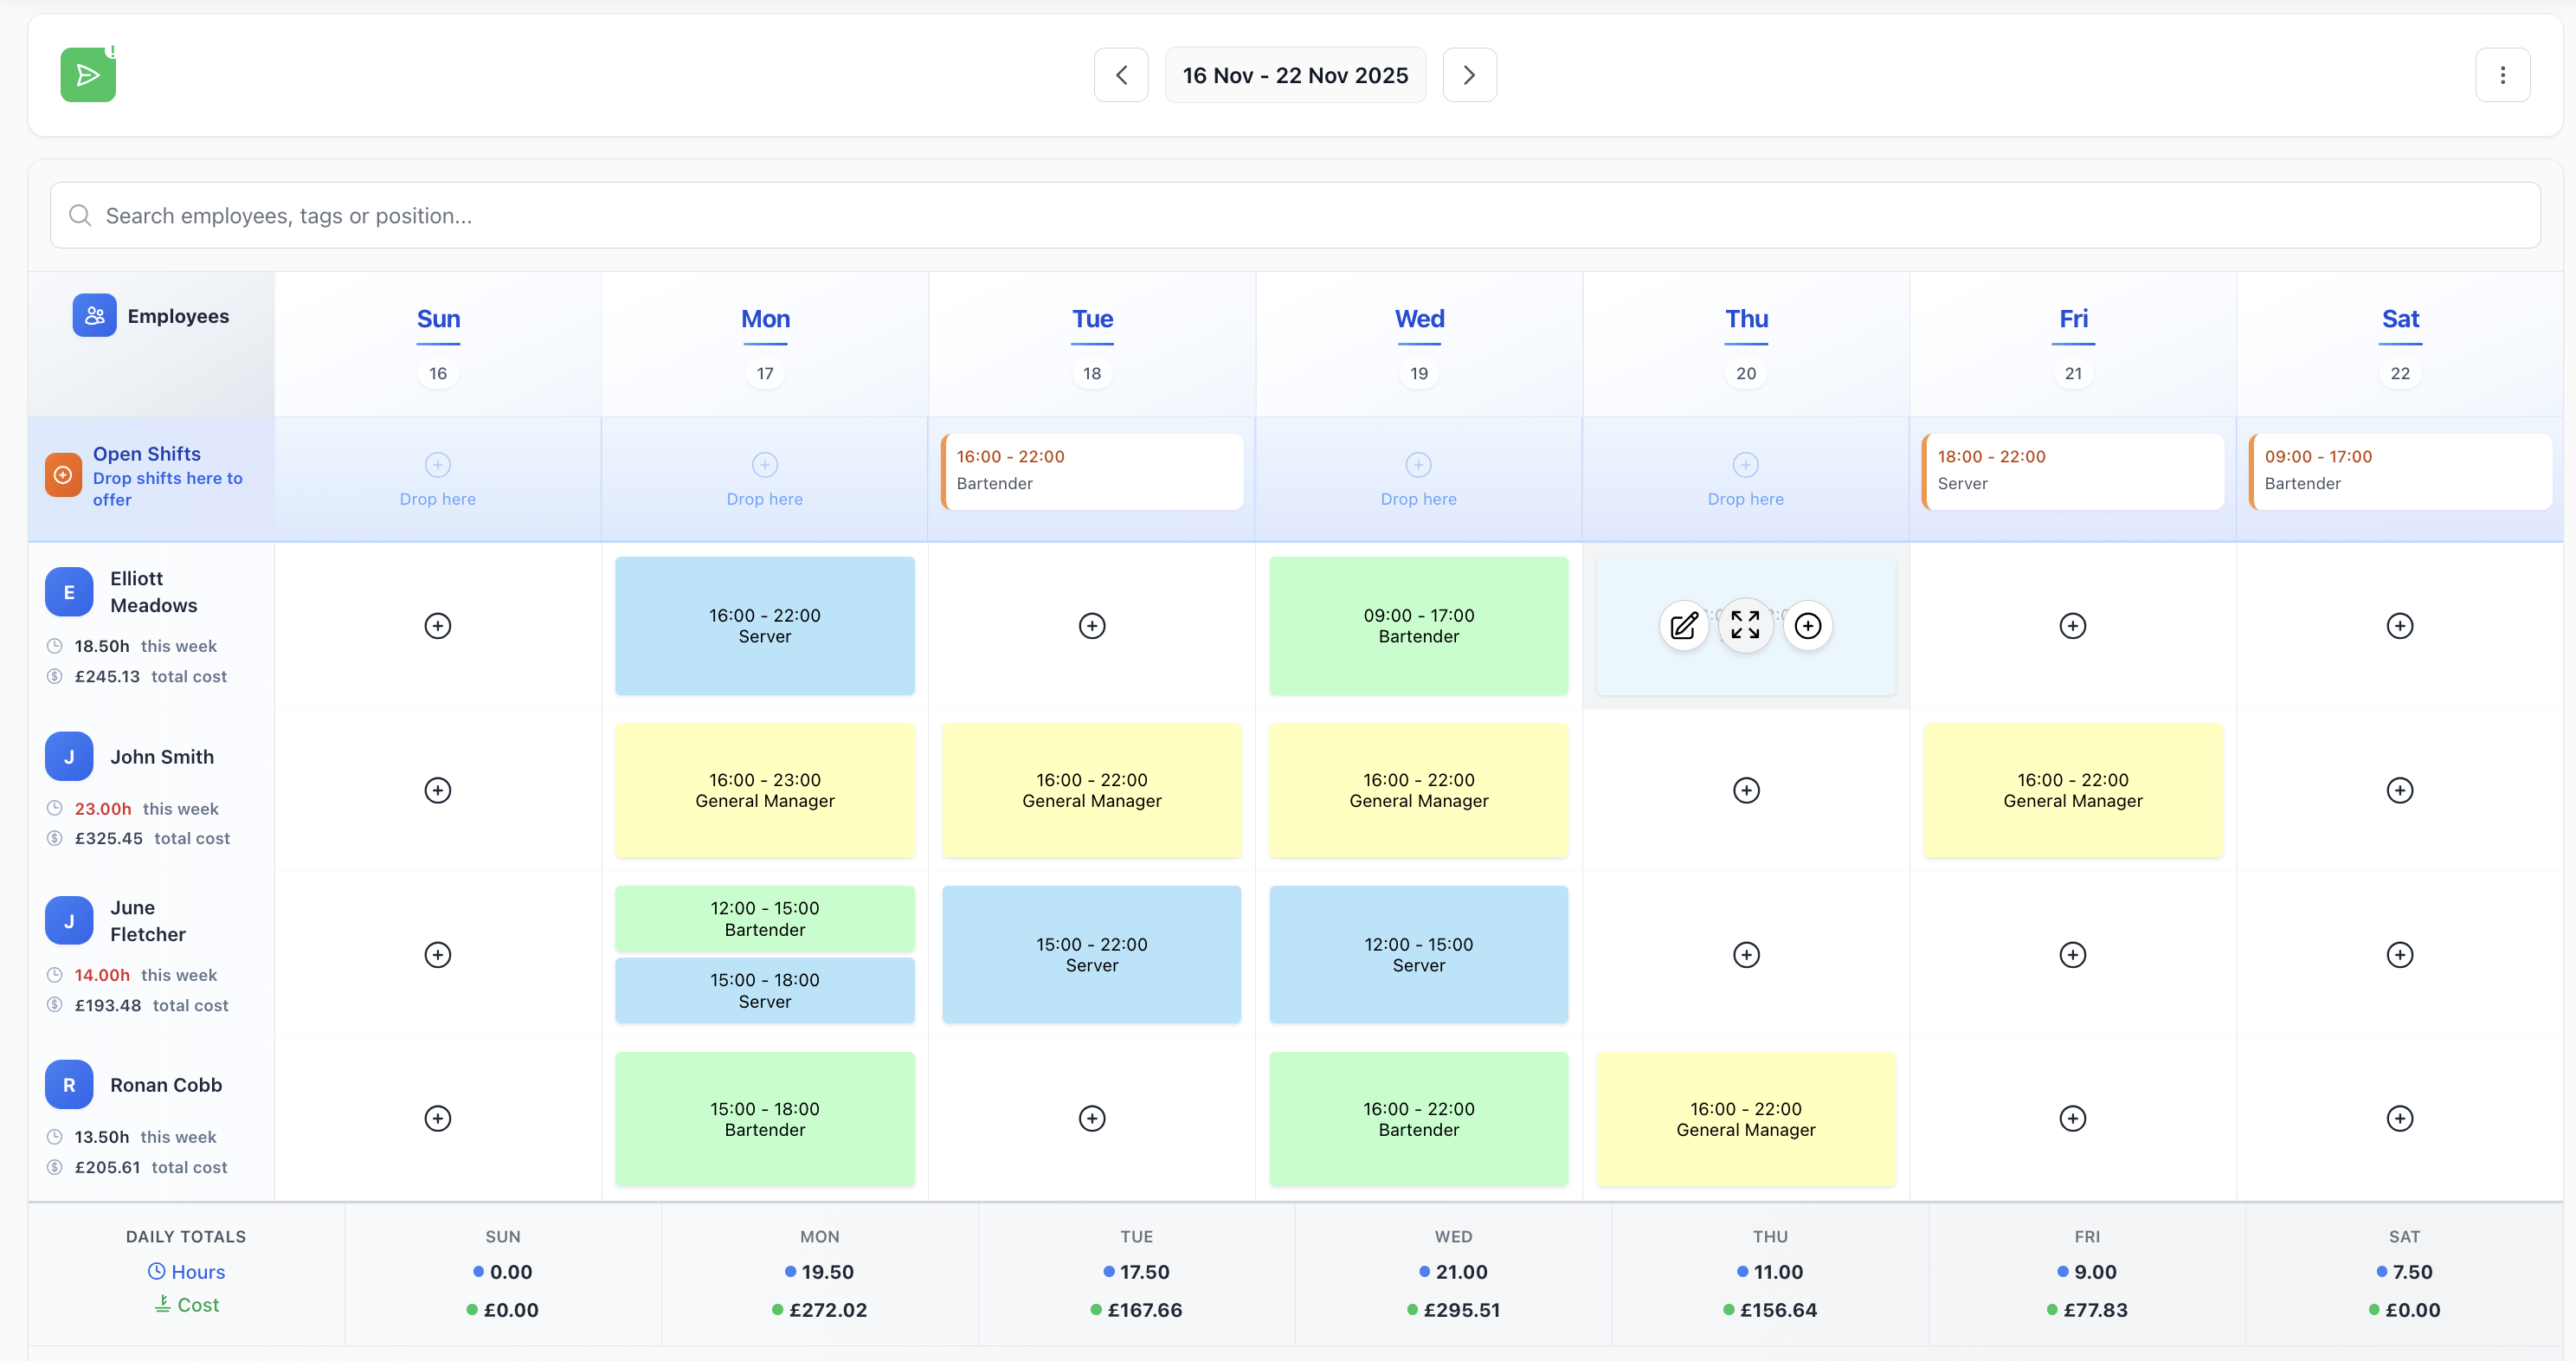This screenshot has height=1361, width=2576.
Task: Add a shift for John Smith on Sunday
Action: (x=437, y=790)
